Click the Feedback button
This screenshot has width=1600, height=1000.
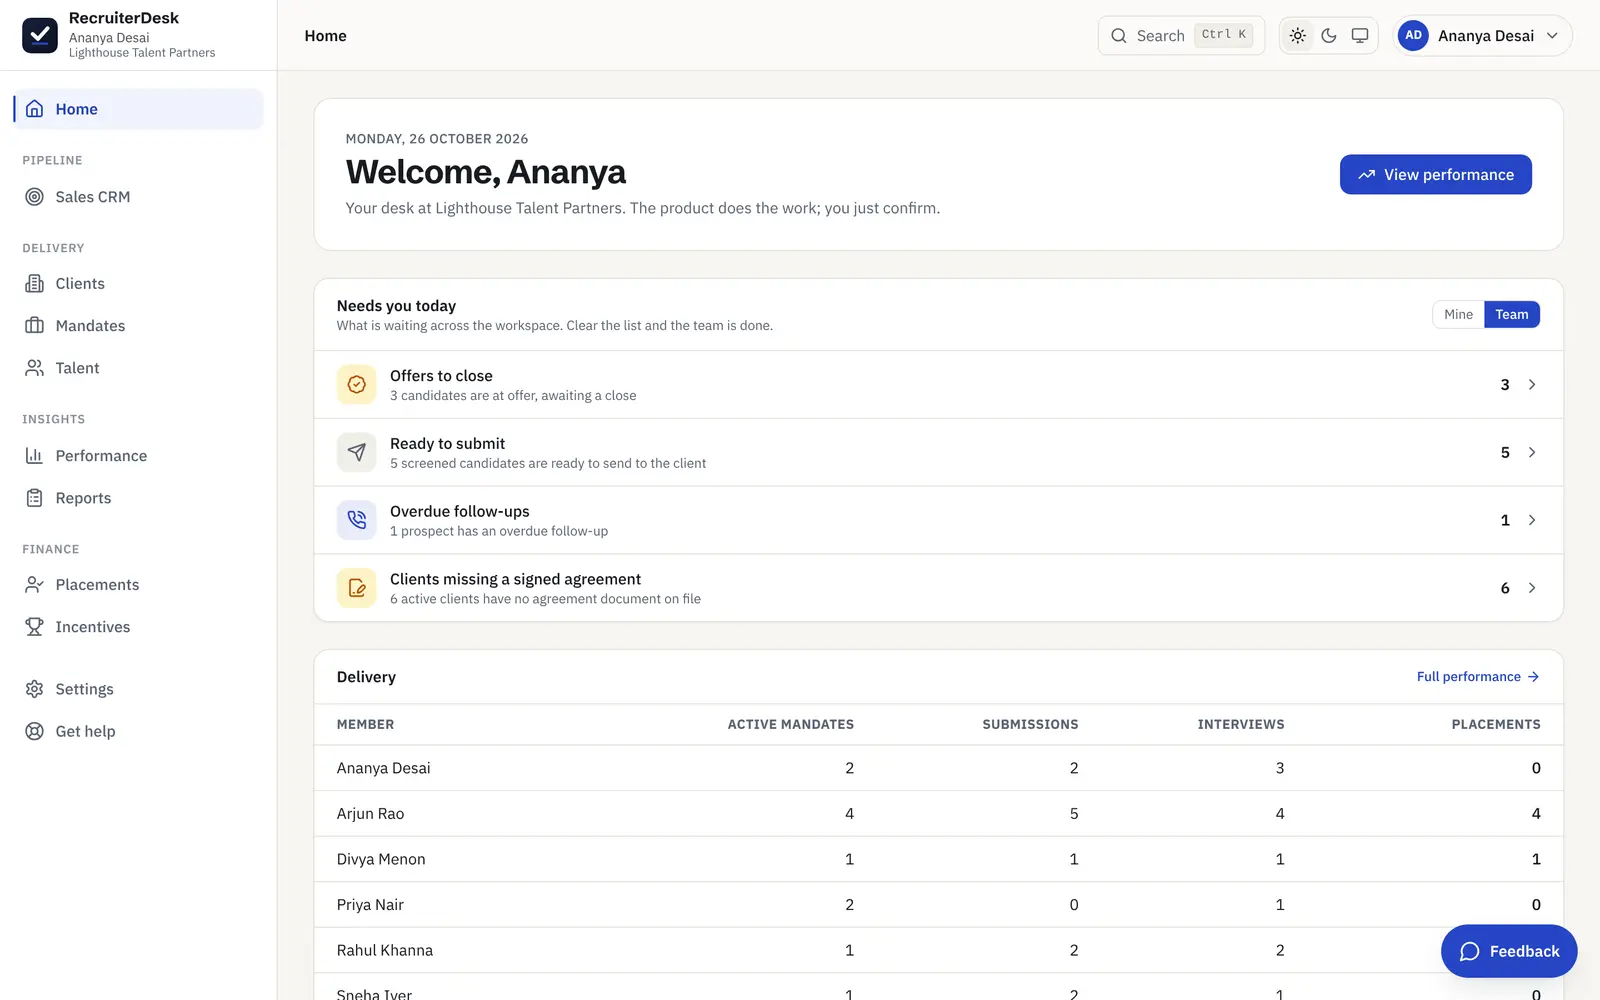tap(1509, 952)
